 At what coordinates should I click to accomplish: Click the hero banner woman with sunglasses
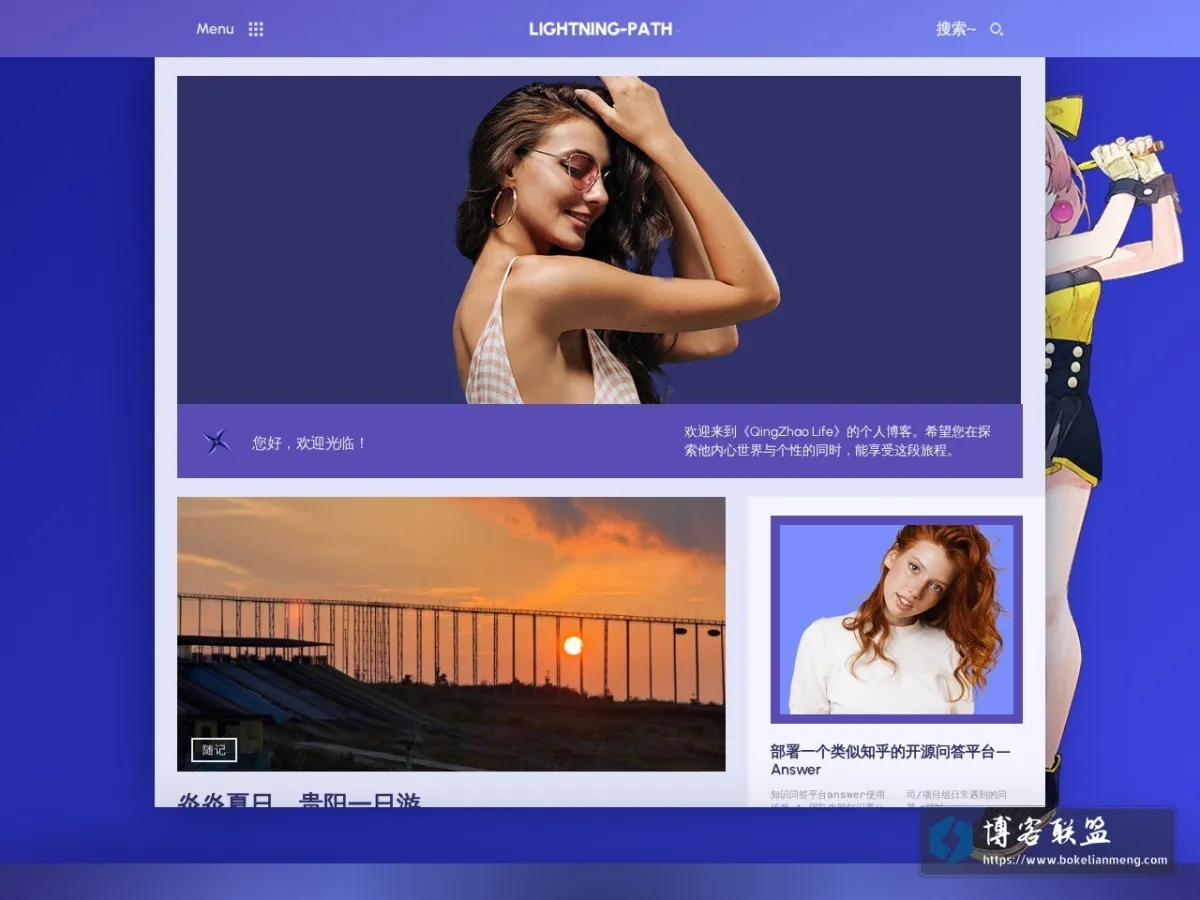599,240
